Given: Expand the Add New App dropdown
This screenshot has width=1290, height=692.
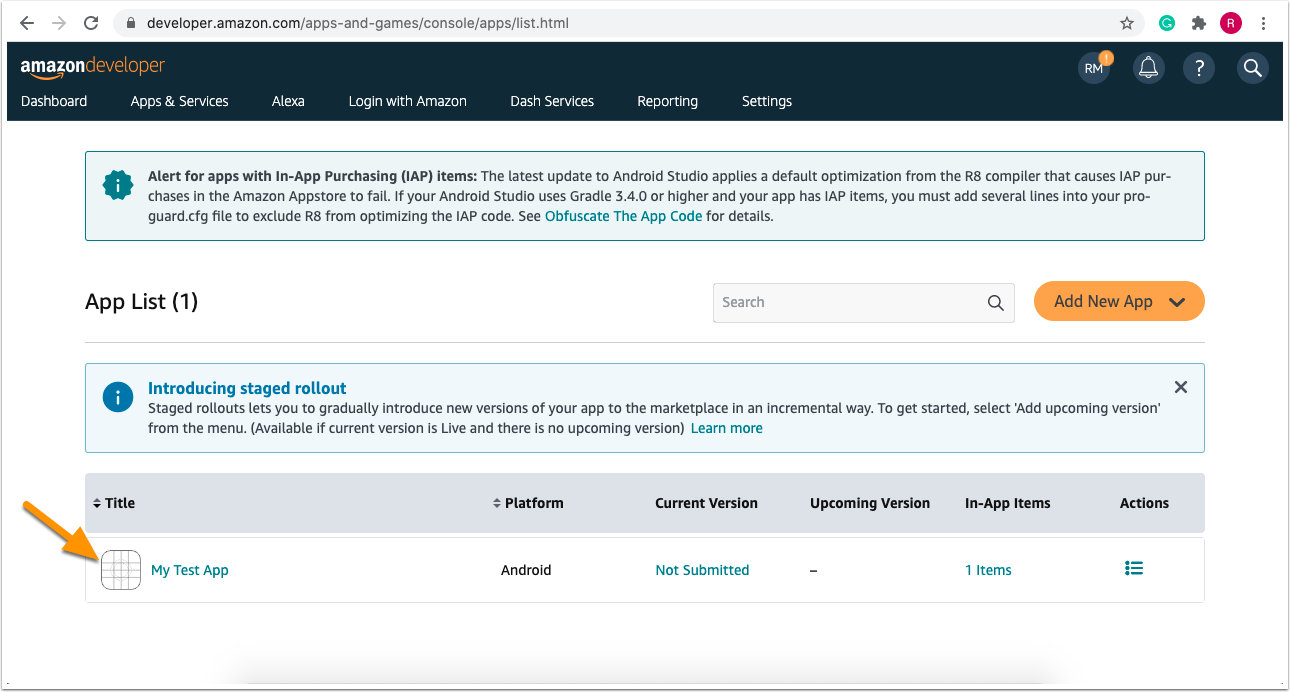Looking at the screenshot, I should pos(1119,301).
